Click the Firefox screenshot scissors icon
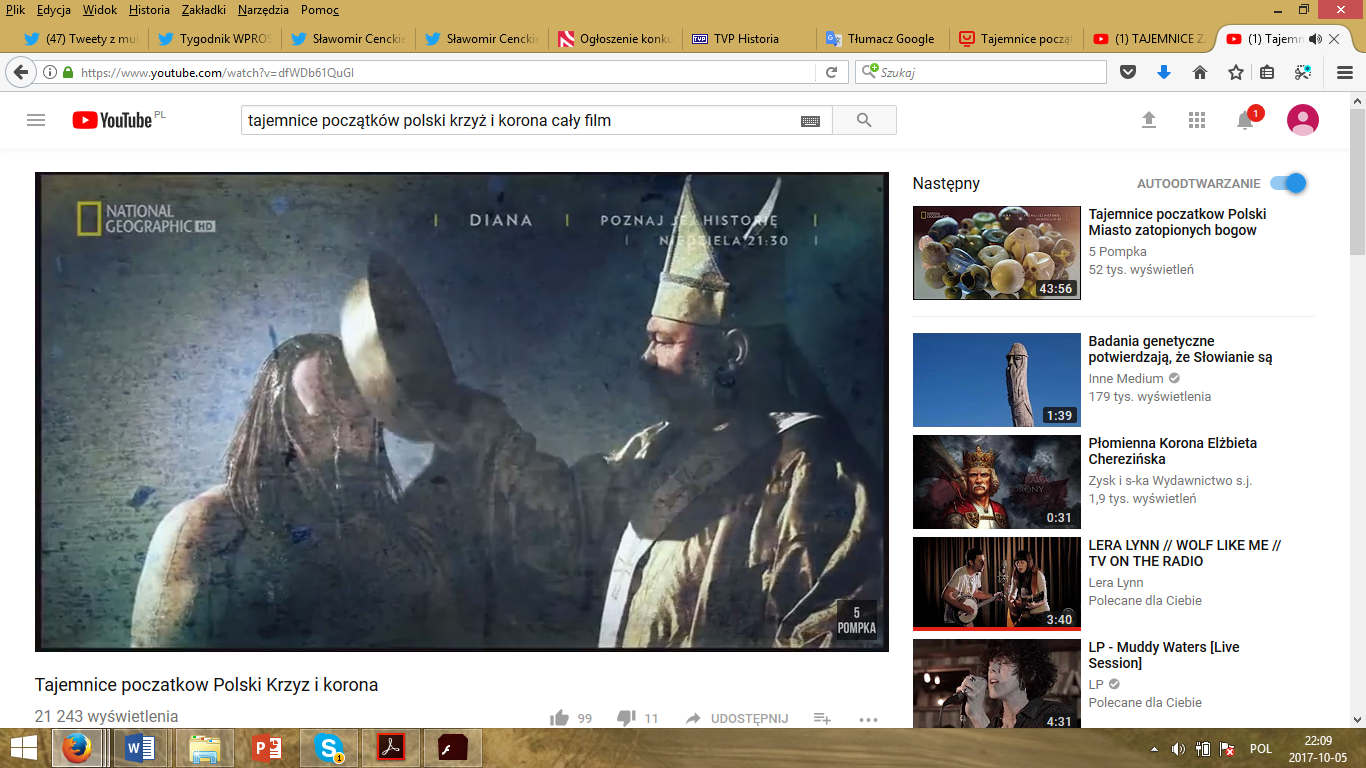 1303,72
